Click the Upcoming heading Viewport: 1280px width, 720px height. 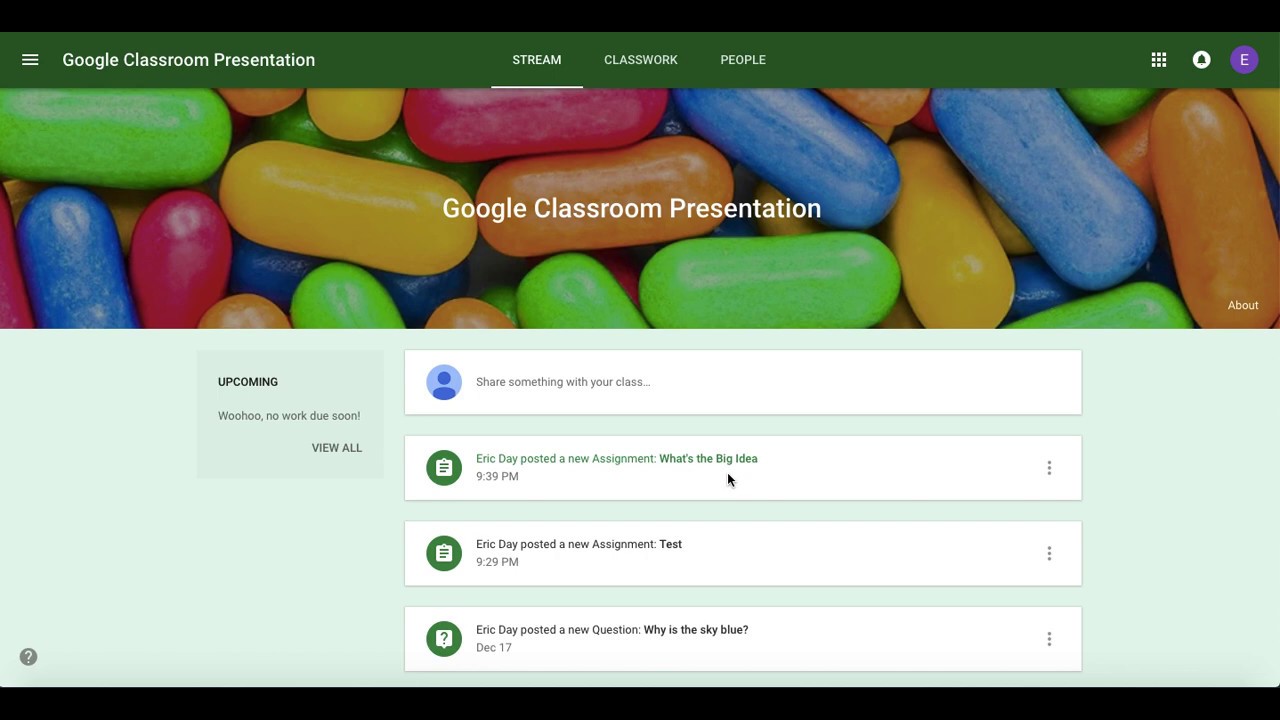(248, 382)
